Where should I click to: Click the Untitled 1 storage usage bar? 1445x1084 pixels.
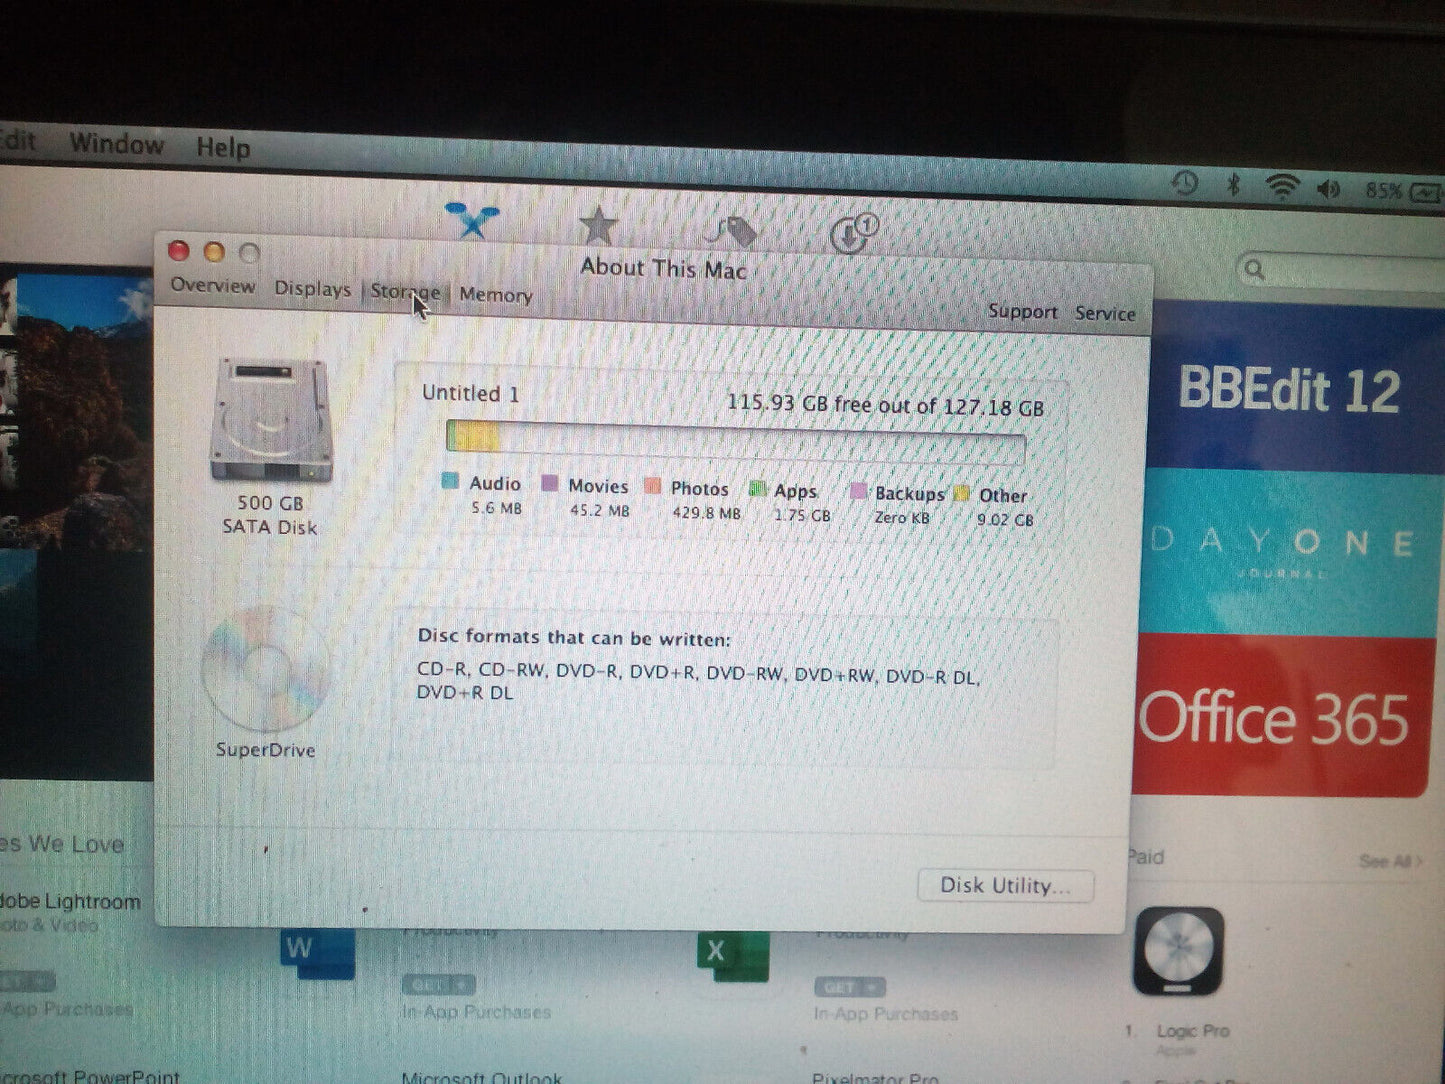pos(736,441)
